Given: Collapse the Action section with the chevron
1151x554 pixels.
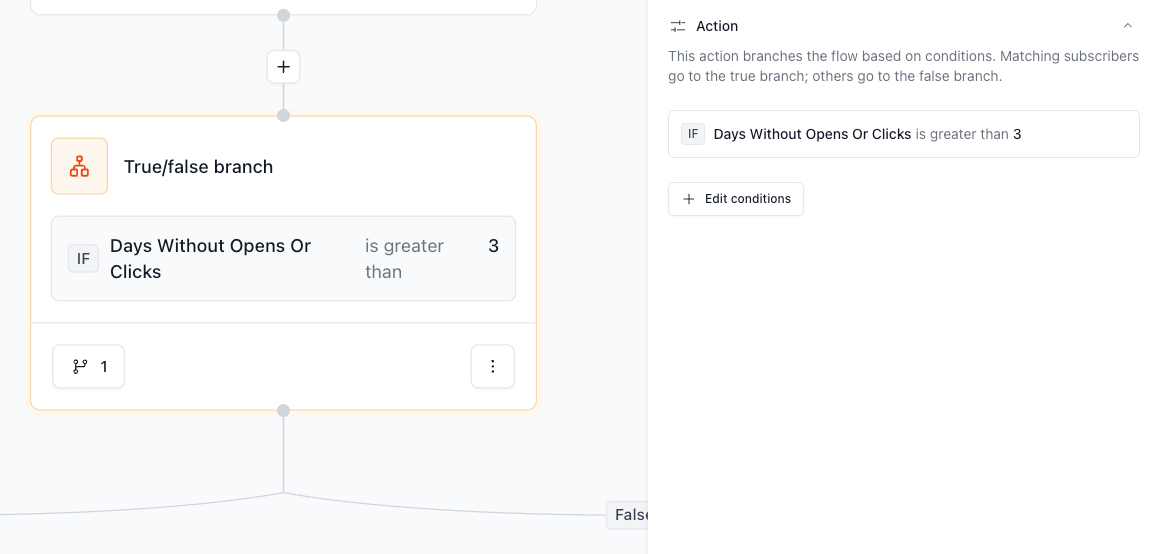Looking at the screenshot, I should point(1127,26).
